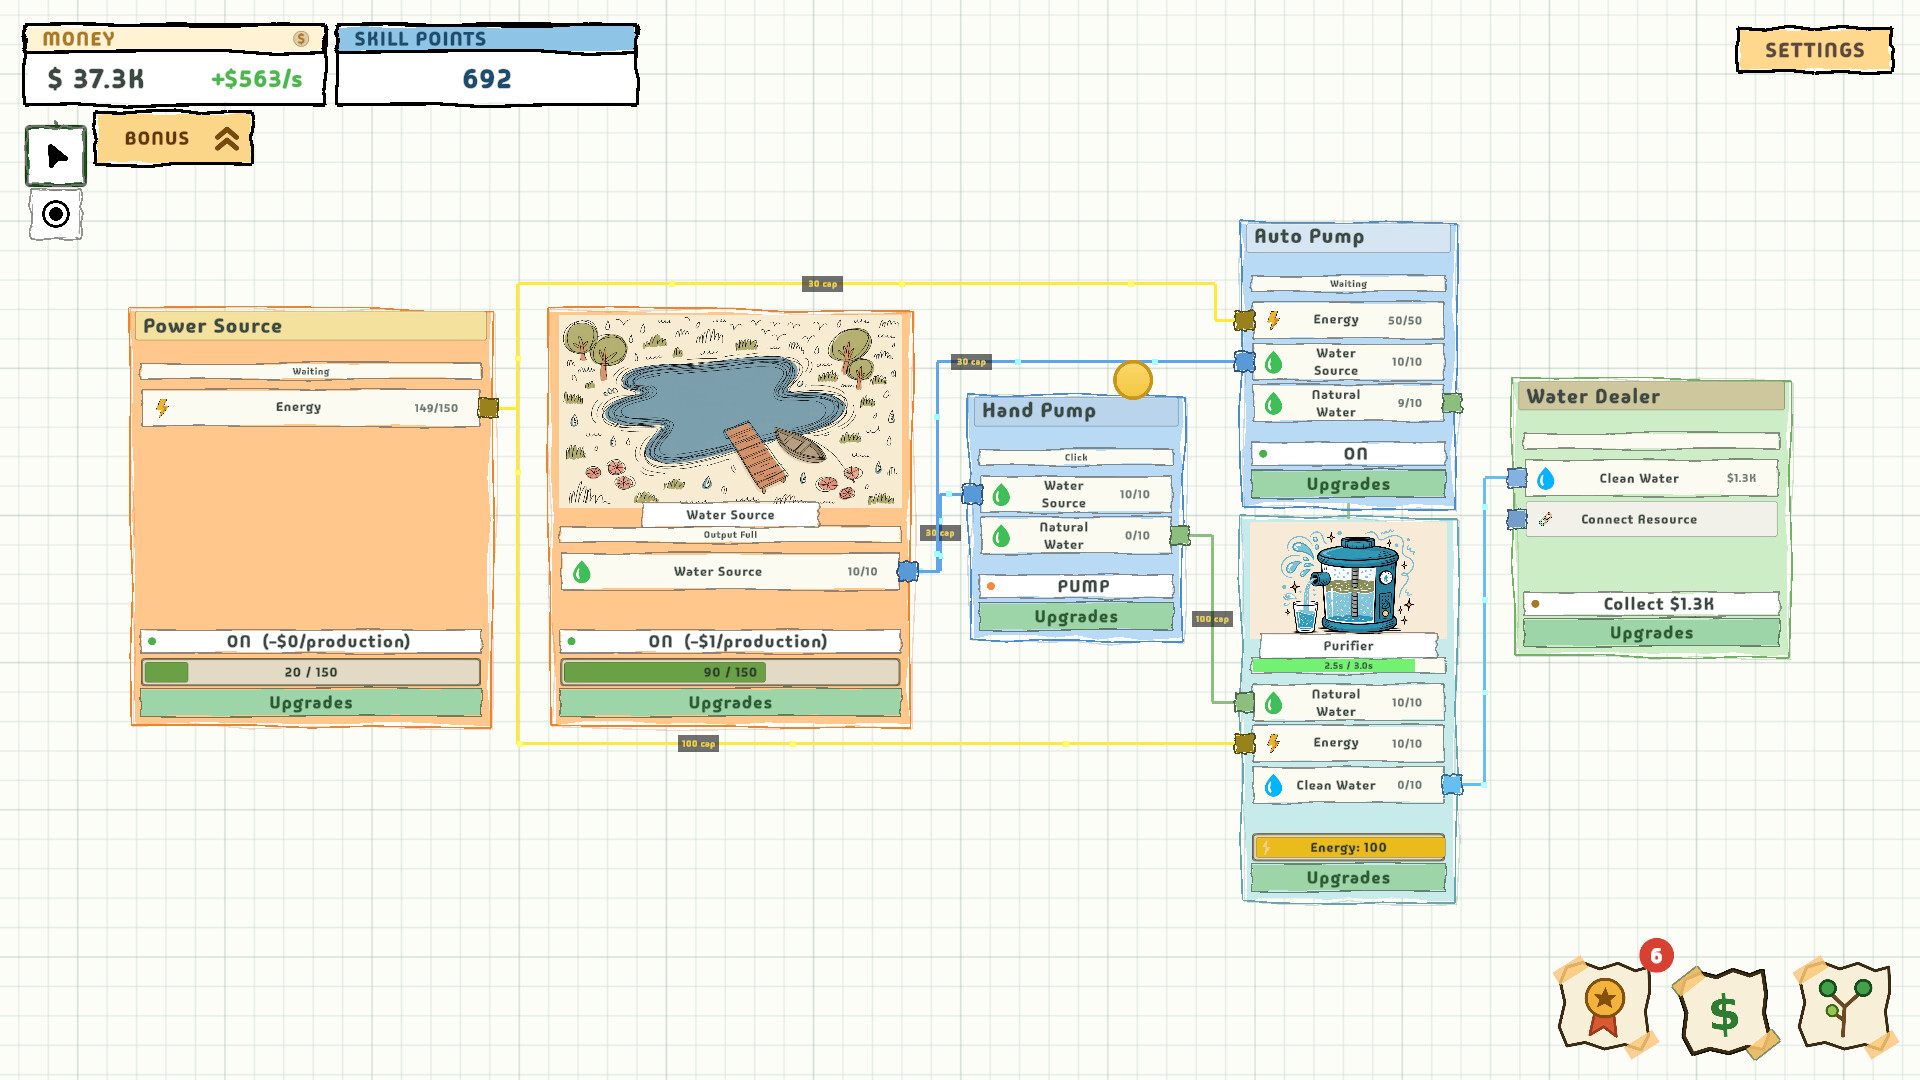This screenshot has width=1920, height=1080.
Task: Click Water Dealer Clean Water $1.3K row
Action: tap(1651, 478)
